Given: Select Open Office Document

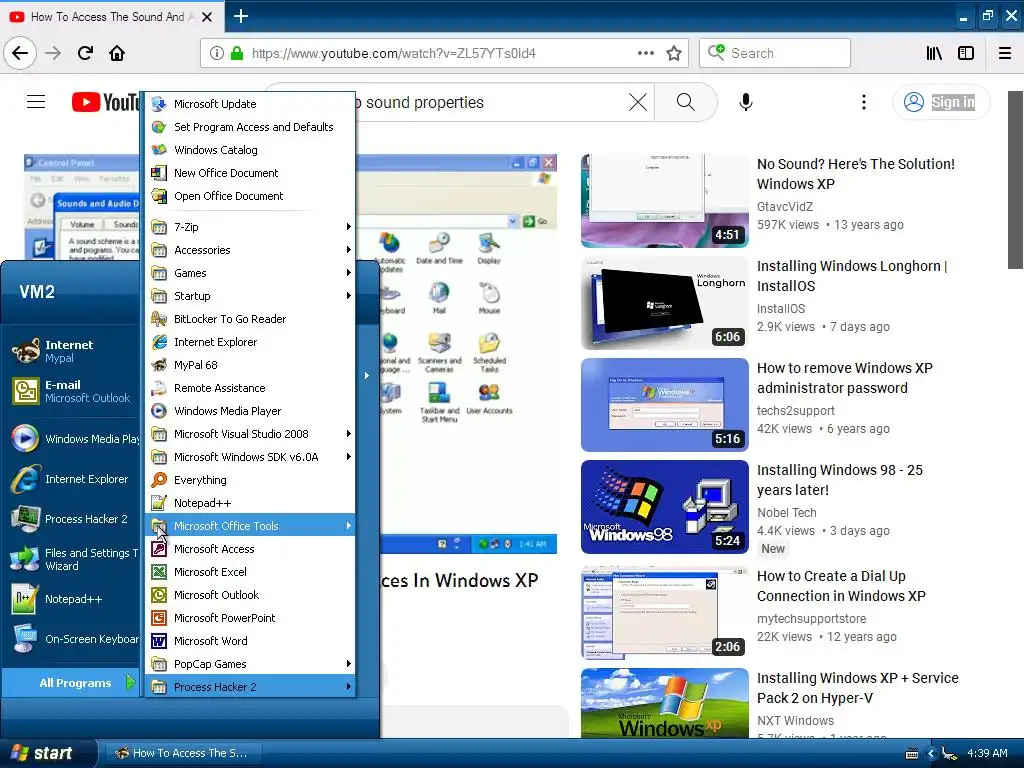Looking at the screenshot, I should (250, 195).
